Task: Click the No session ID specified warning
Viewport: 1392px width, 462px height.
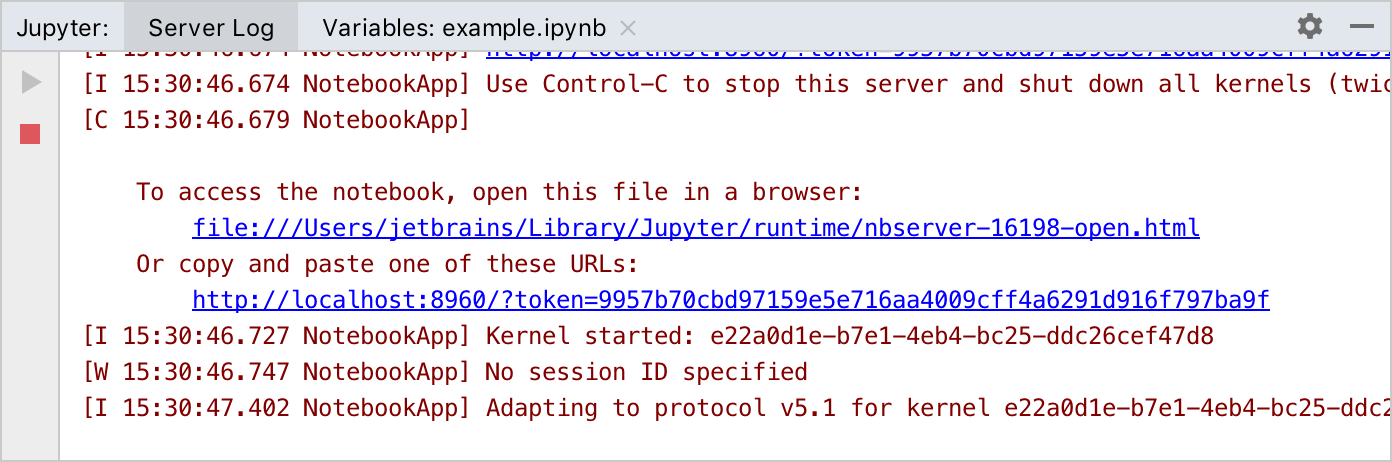Action: click(645, 372)
